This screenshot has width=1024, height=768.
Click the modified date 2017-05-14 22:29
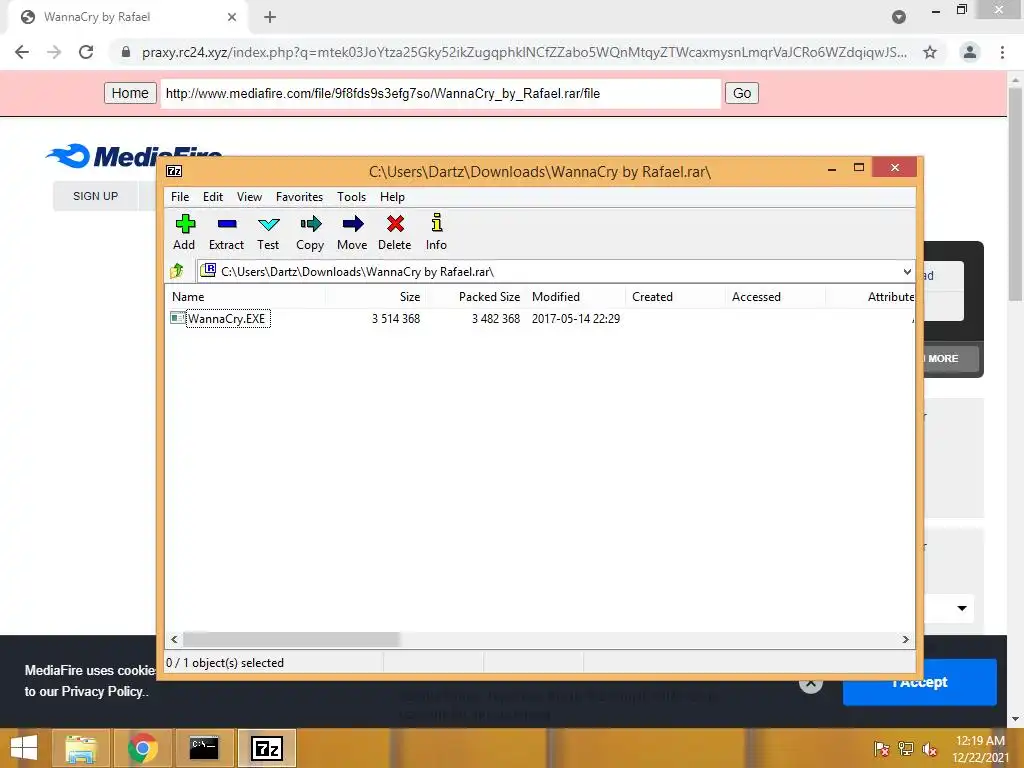(x=576, y=319)
